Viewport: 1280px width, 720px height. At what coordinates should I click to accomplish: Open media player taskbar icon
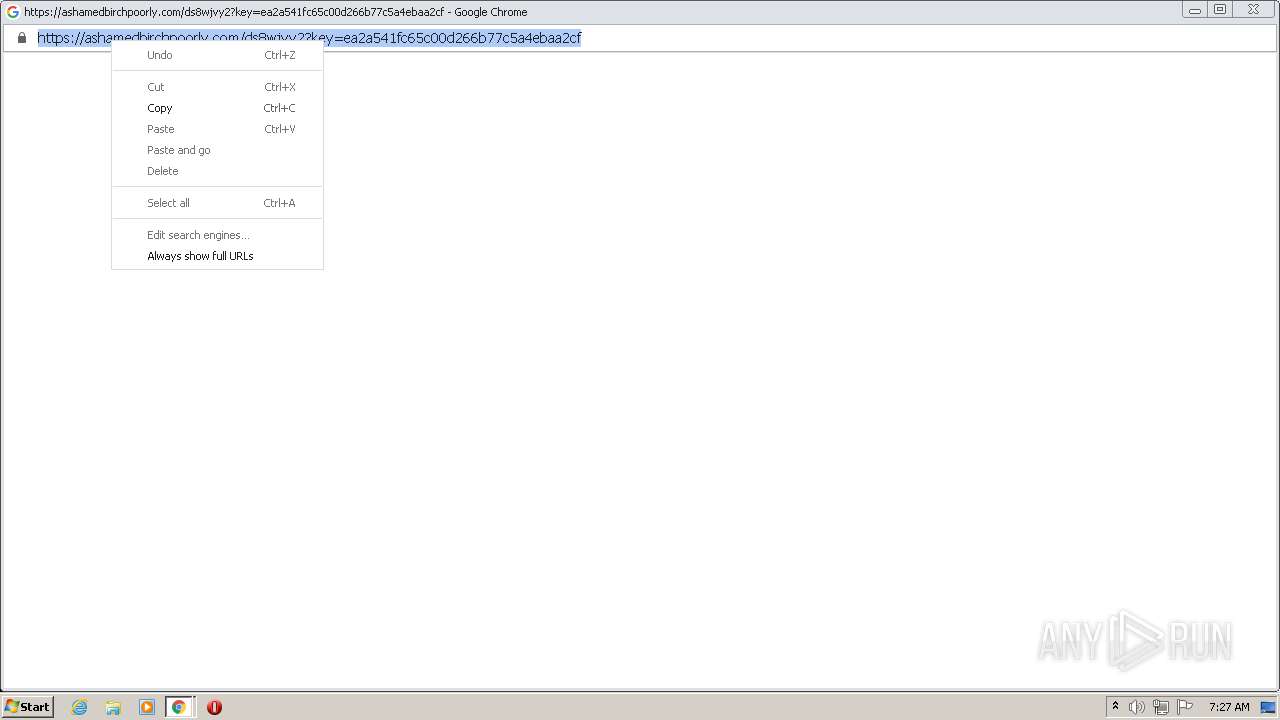pos(147,707)
